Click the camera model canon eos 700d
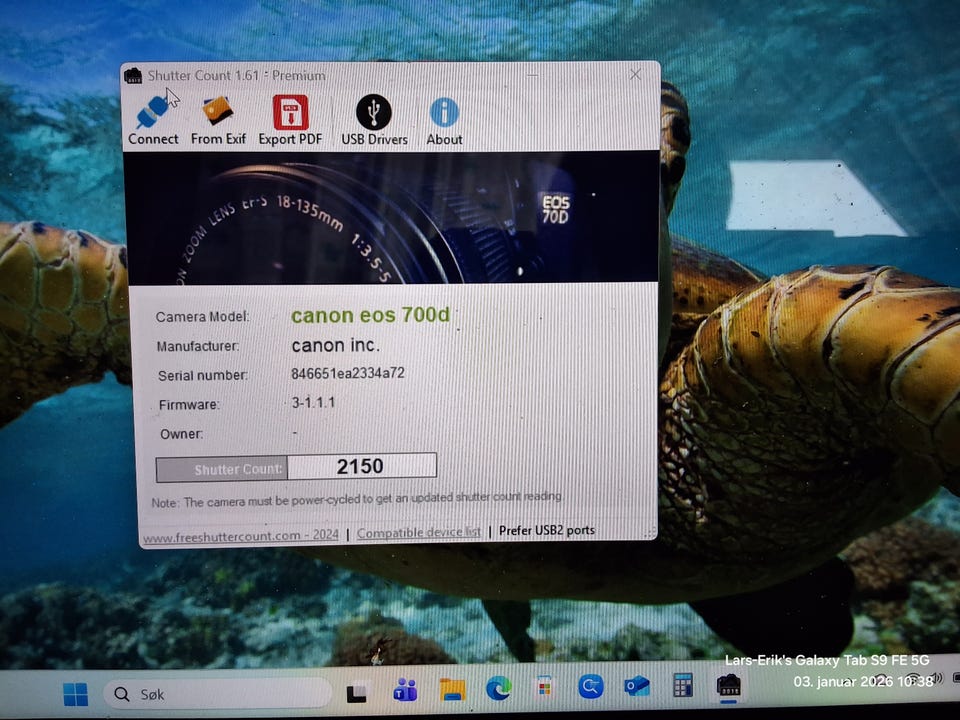Screen dimensions: 960x720 [x=370, y=315]
